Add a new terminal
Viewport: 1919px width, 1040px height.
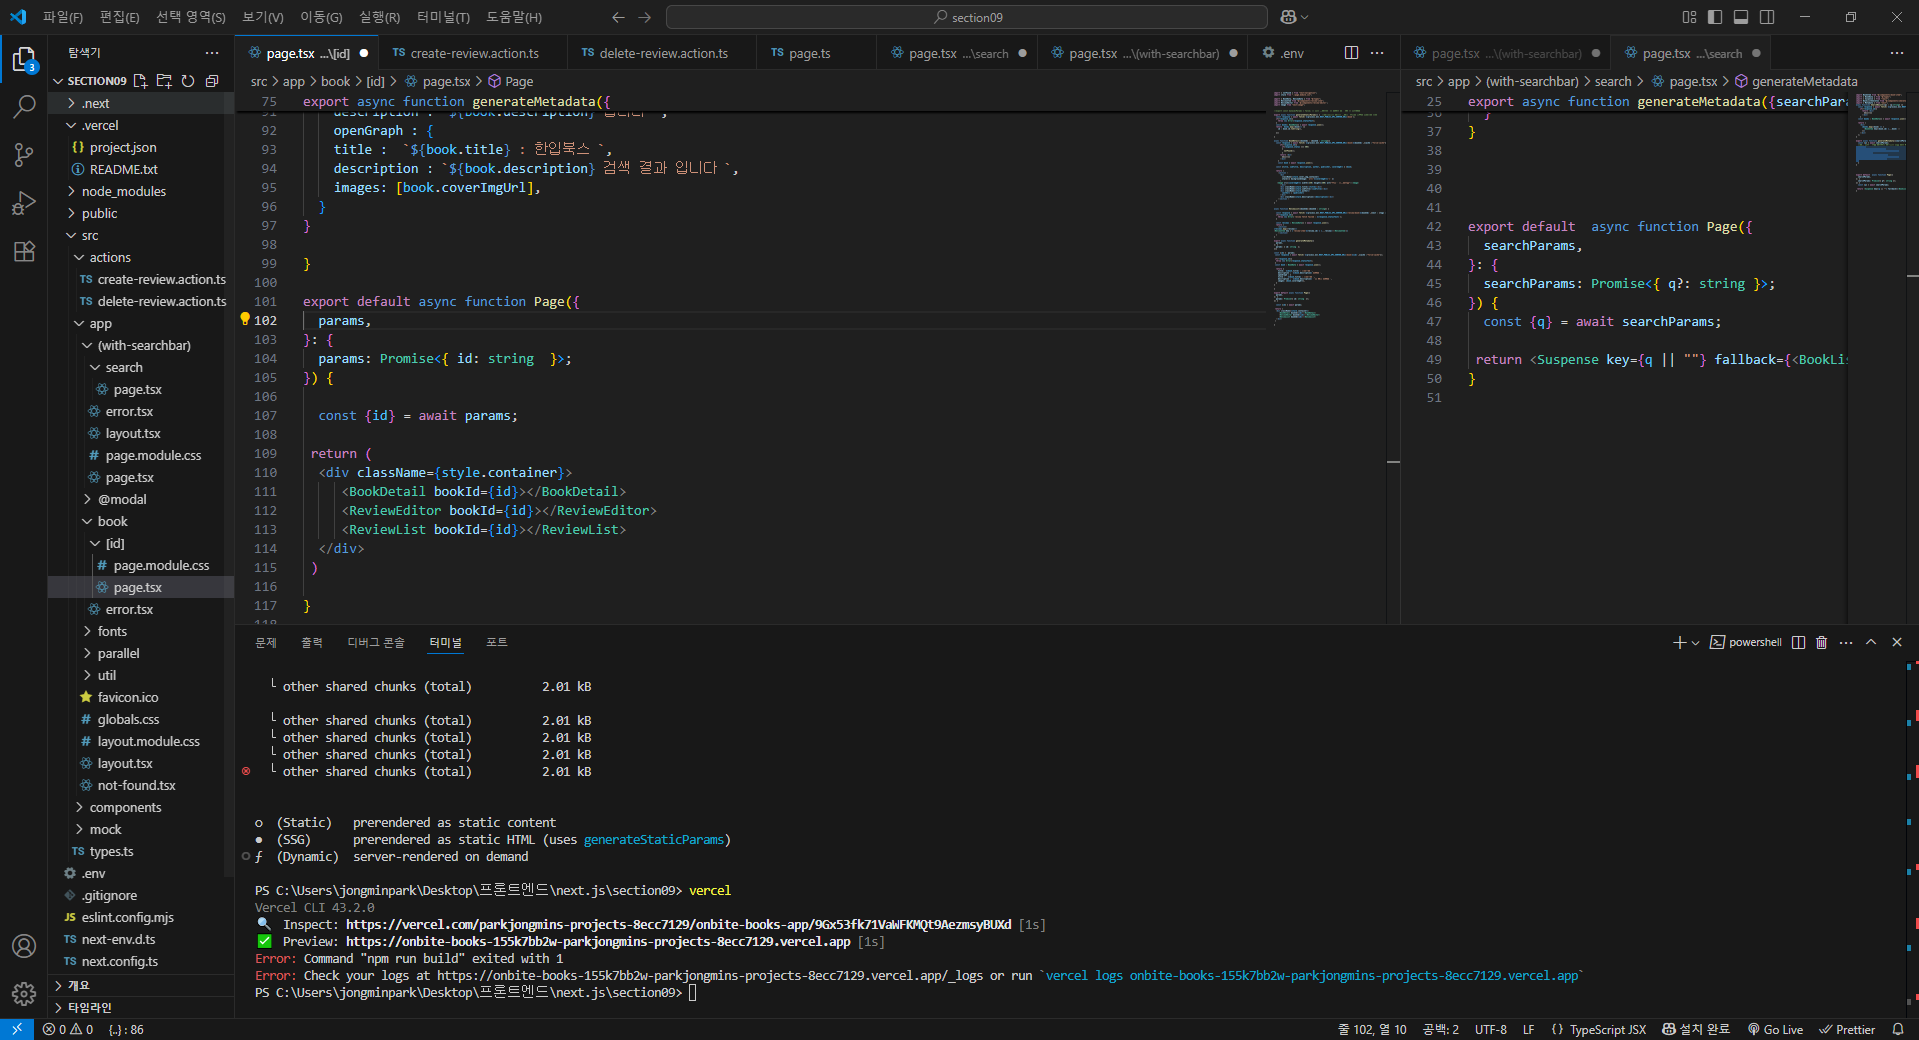click(1679, 642)
